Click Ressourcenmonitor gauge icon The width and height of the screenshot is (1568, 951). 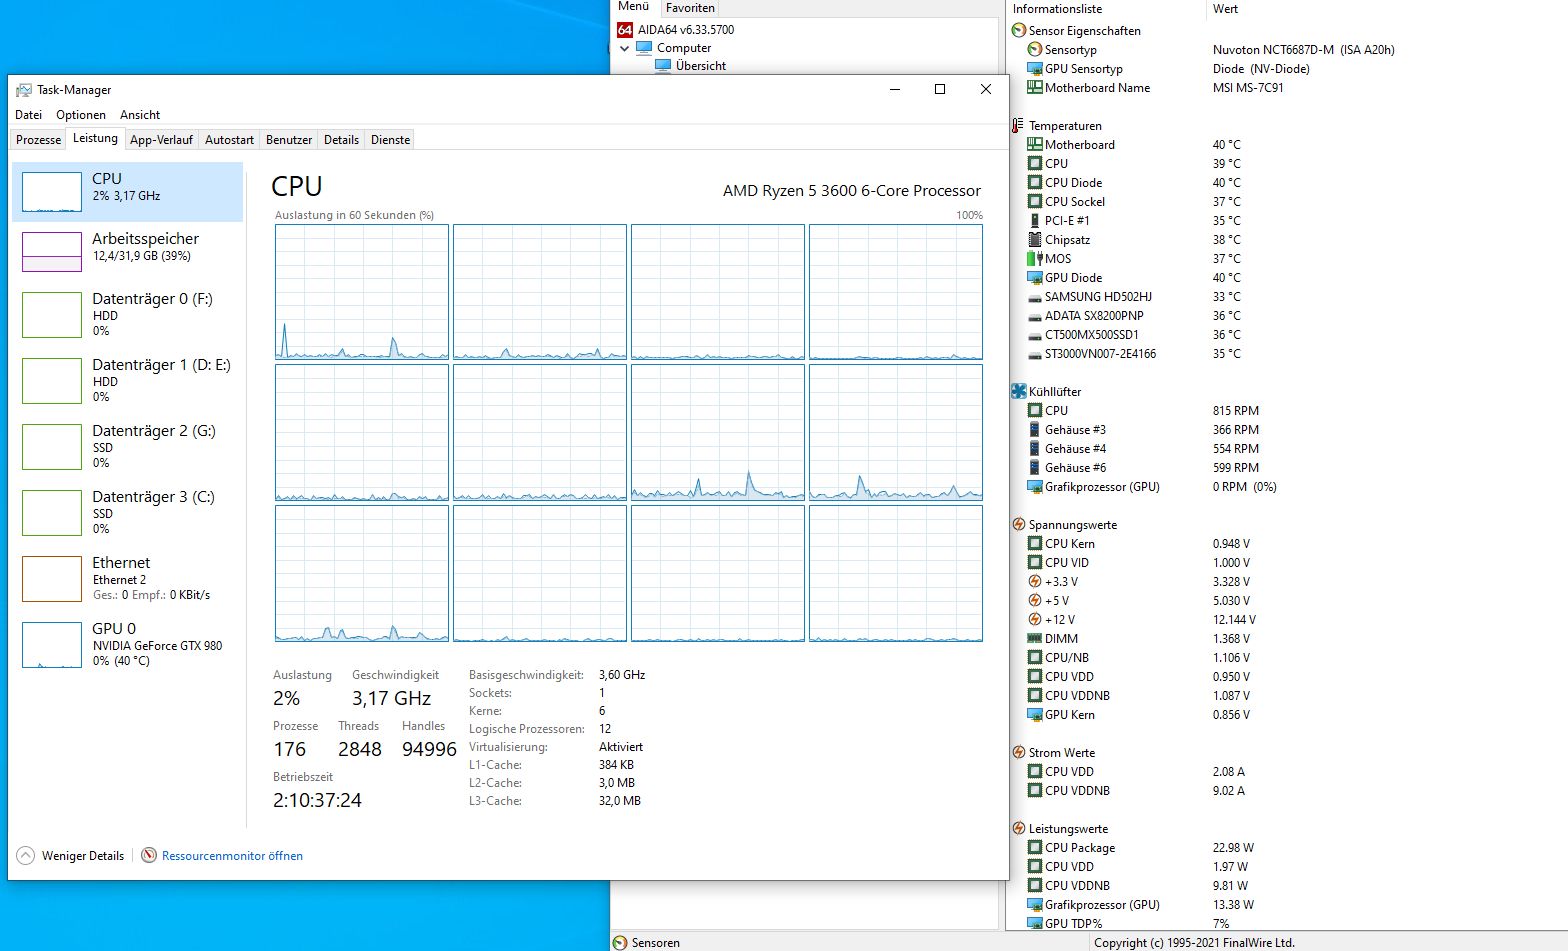tap(149, 856)
